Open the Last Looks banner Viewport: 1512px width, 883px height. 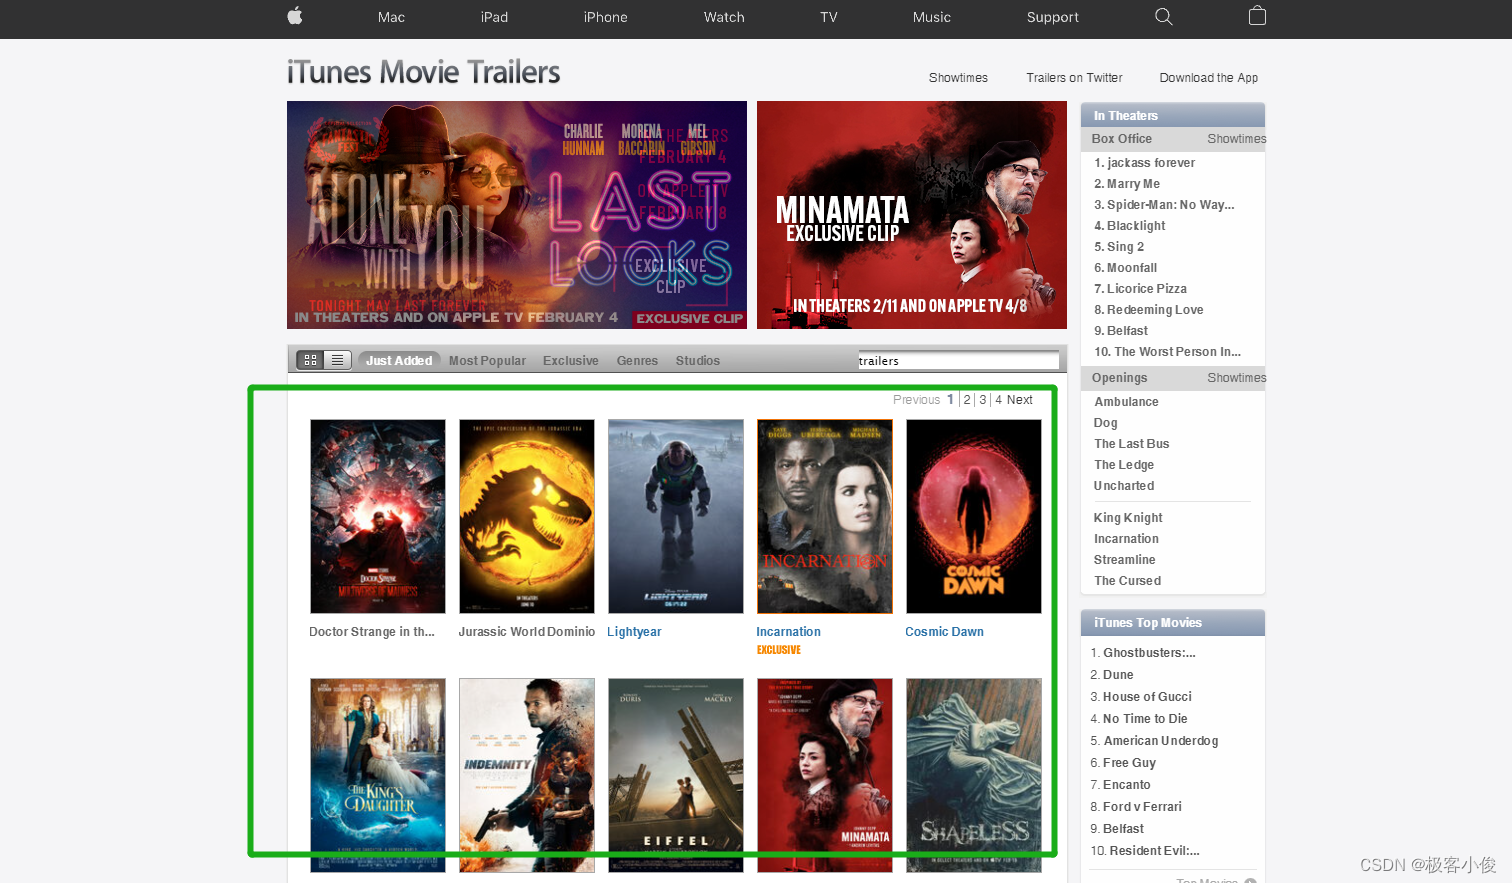pyautogui.click(x=517, y=215)
